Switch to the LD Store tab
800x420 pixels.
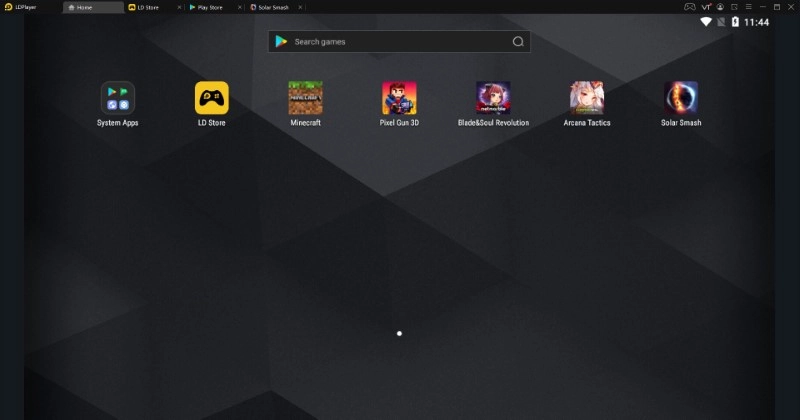click(148, 7)
